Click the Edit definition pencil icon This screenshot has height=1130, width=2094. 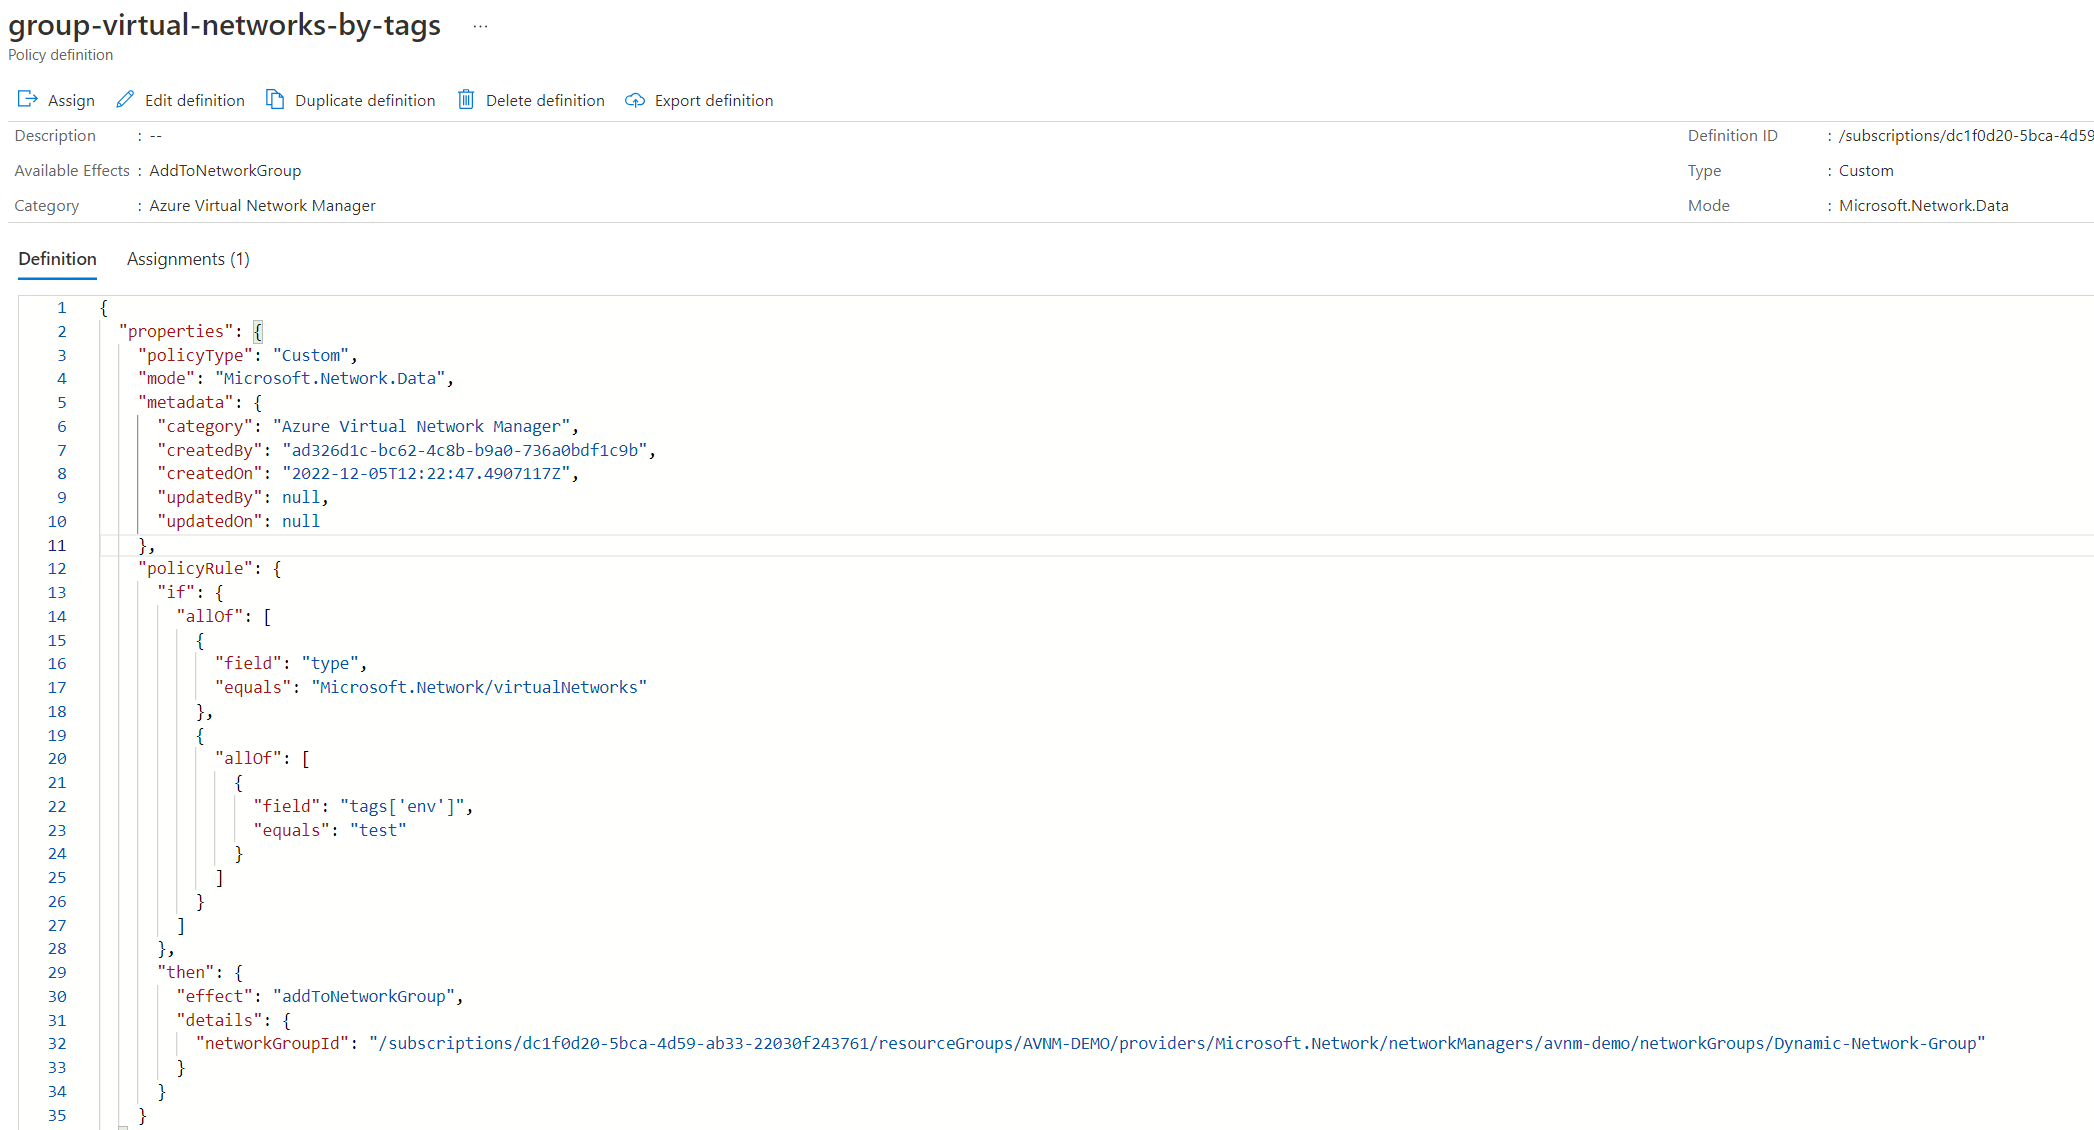(x=125, y=99)
